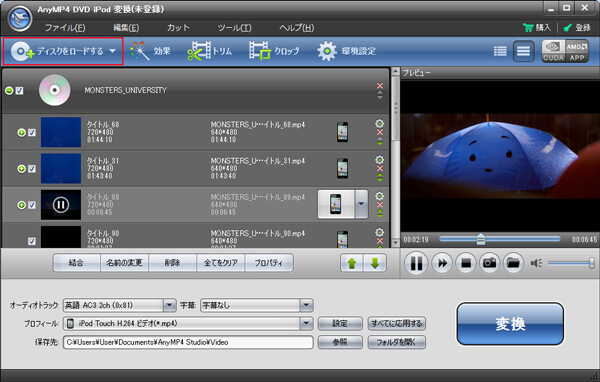Mute preview with speaker icon
The height and width of the screenshot is (382, 600).
click(536, 263)
